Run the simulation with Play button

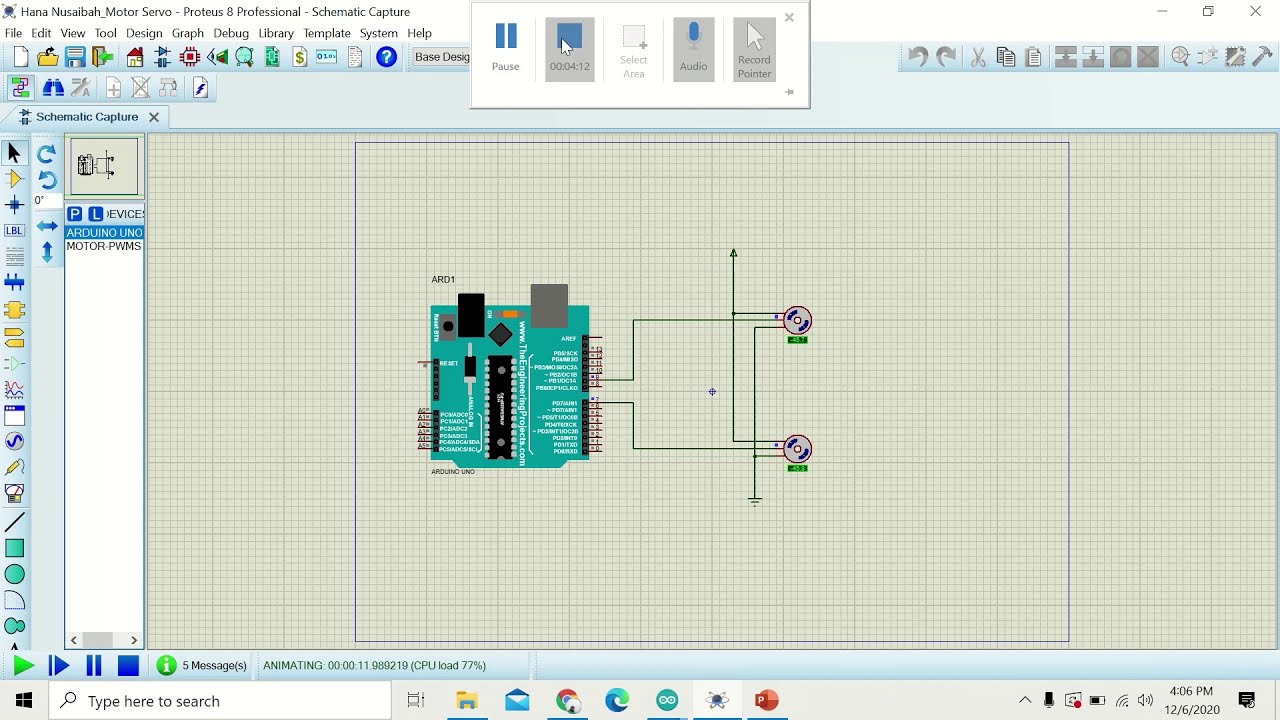coord(23,666)
